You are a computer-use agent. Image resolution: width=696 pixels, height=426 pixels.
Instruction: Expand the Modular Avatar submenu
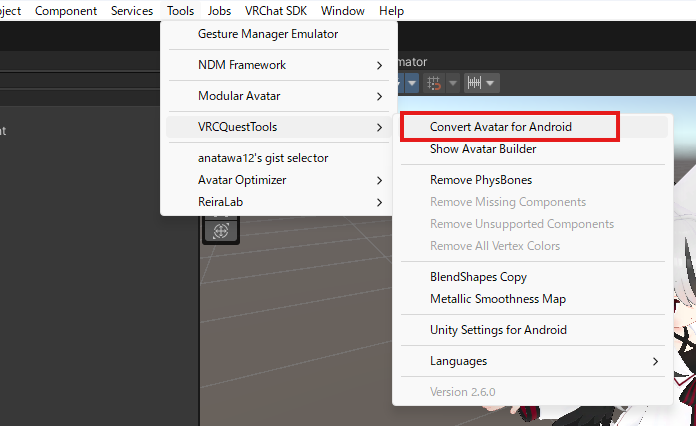(279, 96)
